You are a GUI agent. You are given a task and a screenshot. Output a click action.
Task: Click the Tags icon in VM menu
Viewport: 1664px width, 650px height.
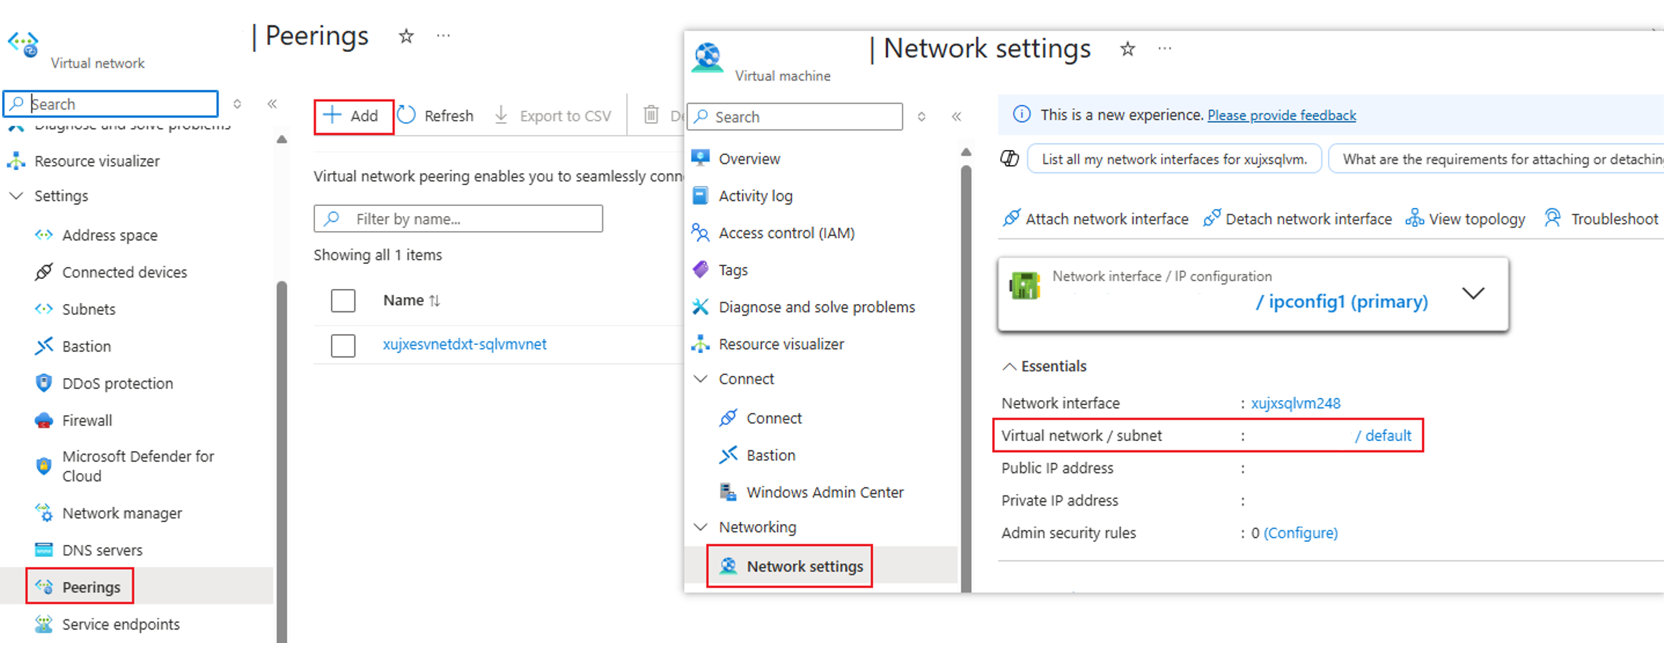[701, 270]
